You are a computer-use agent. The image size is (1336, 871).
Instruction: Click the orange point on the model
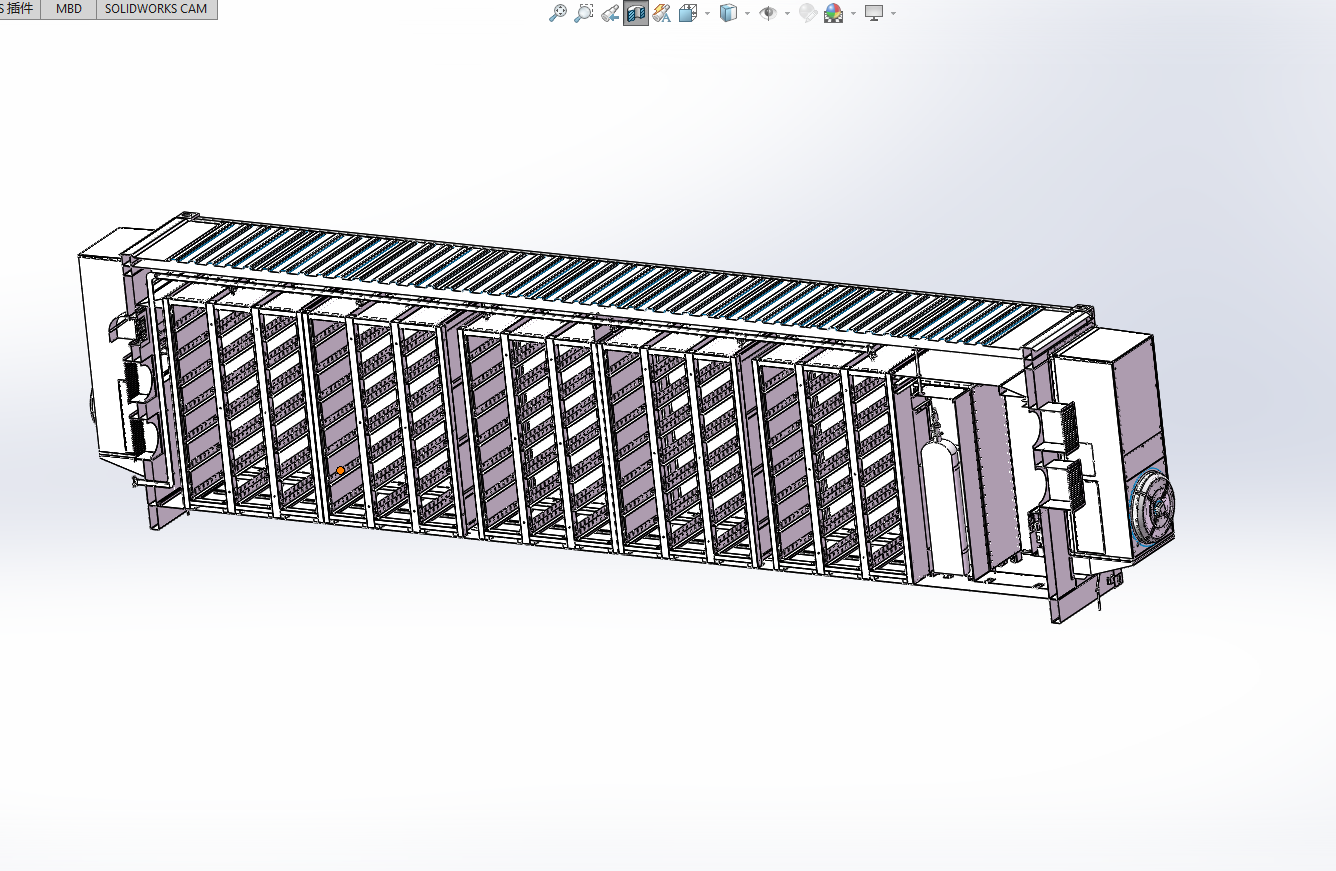click(340, 470)
